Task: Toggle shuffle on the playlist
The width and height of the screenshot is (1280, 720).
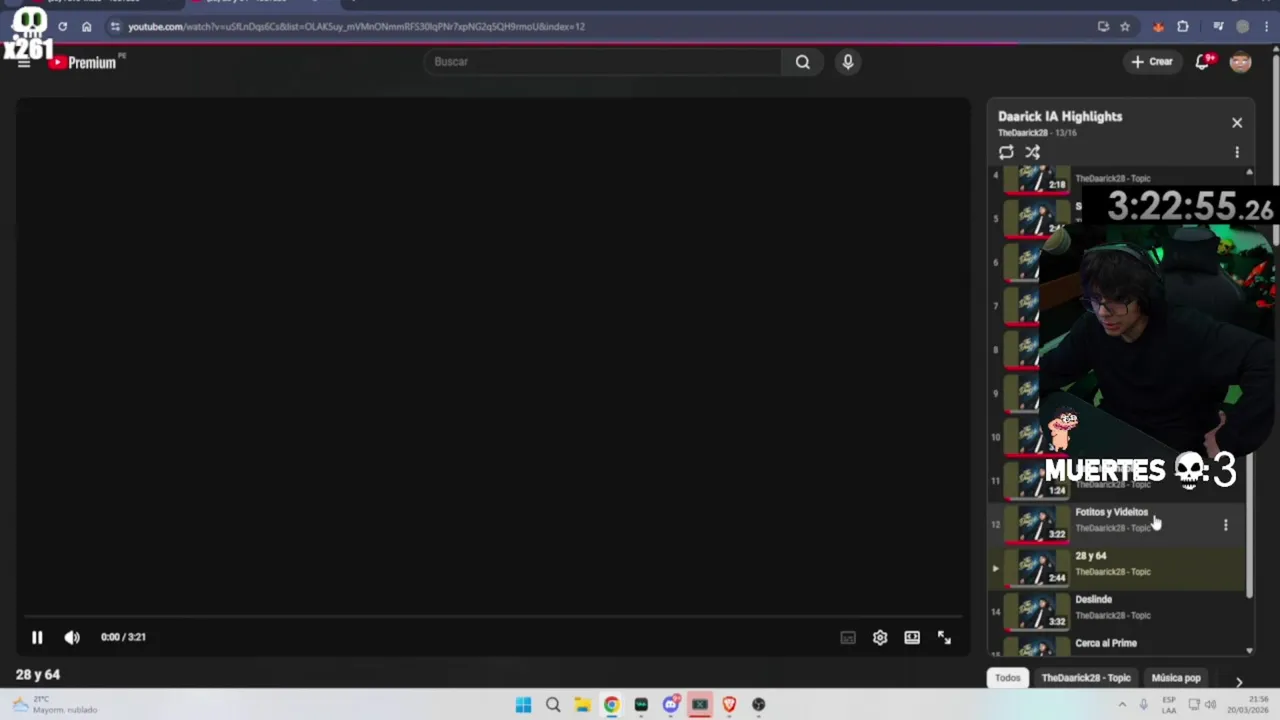Action: tap(1032, 152)
